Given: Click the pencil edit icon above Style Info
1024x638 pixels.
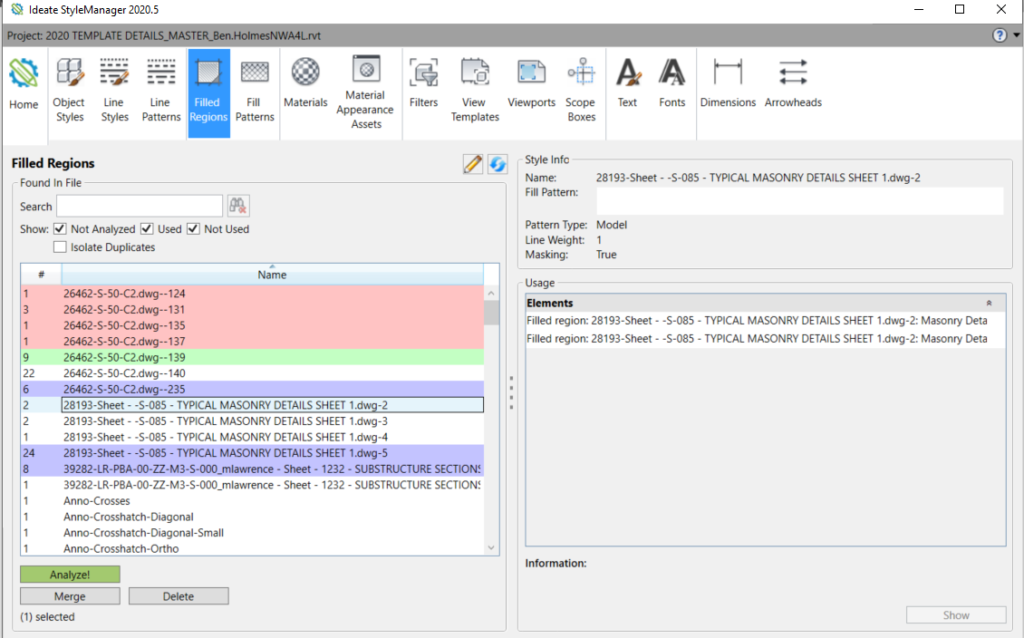Looking at the screenshot, I should (x=472, y=163).
